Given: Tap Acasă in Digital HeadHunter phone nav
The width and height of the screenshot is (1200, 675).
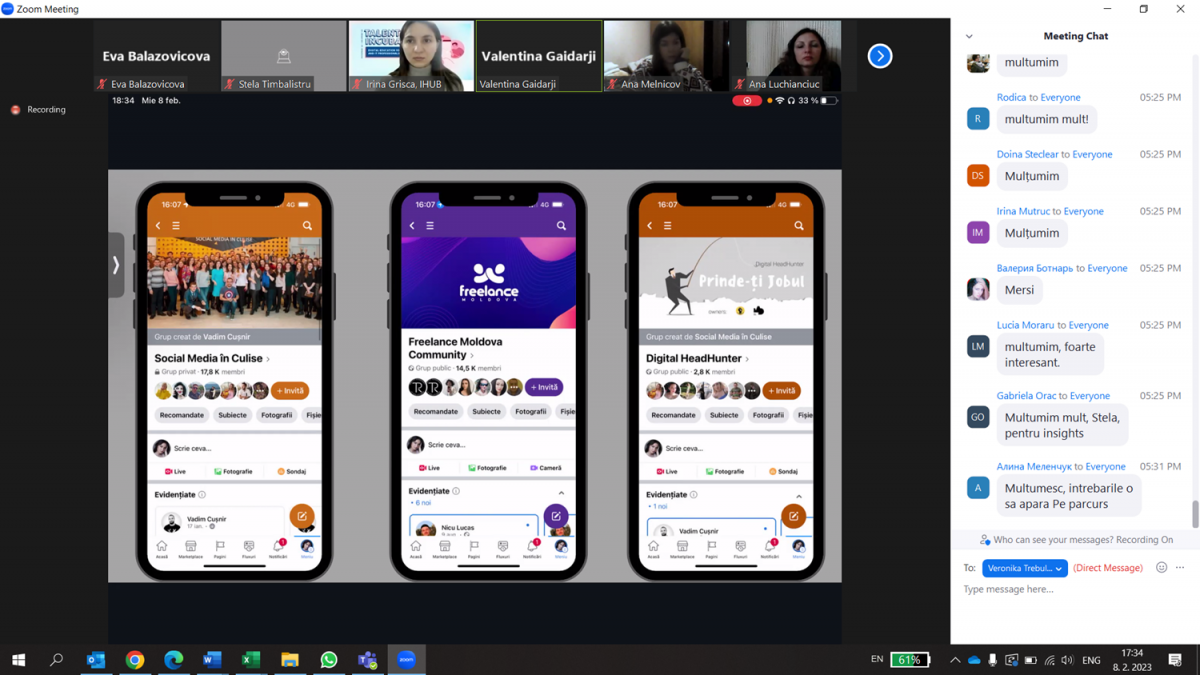Looking at the screenshot, I should click(653, 549).
